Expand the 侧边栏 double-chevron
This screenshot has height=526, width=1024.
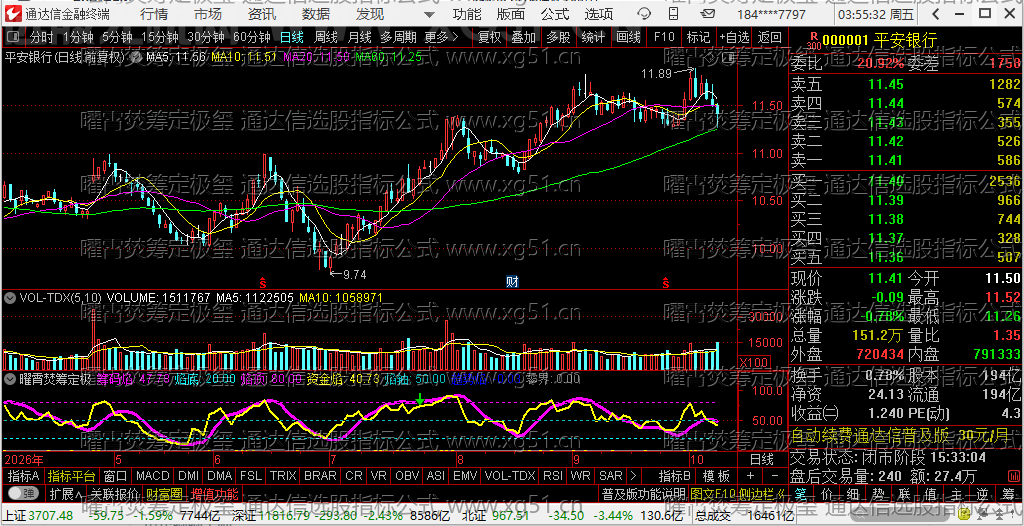(x=782, y=493)
